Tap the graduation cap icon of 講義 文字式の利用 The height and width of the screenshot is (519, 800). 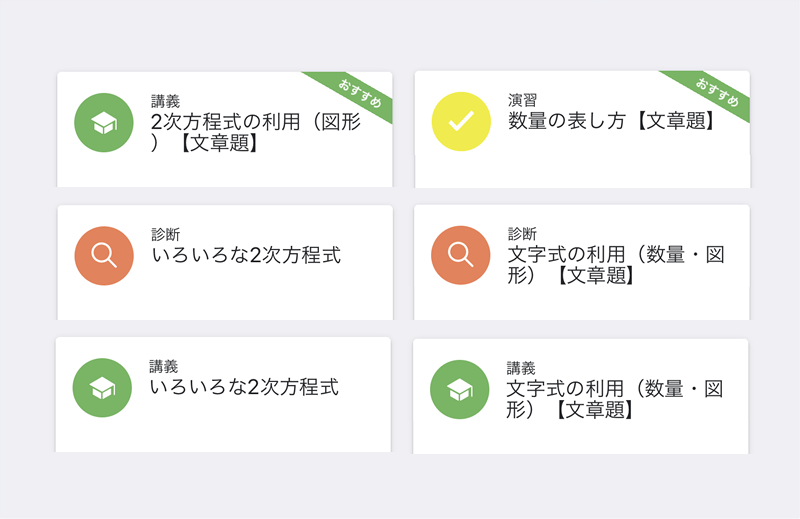460,389
